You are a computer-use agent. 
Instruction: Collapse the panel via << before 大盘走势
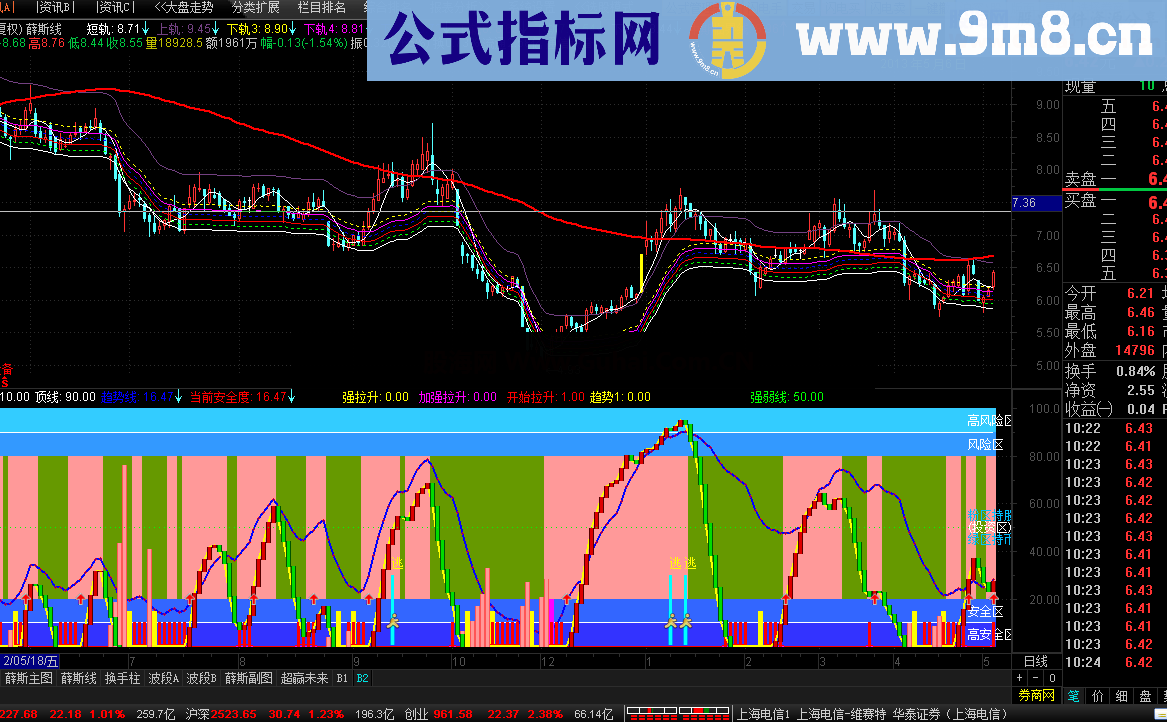(161, 7)
